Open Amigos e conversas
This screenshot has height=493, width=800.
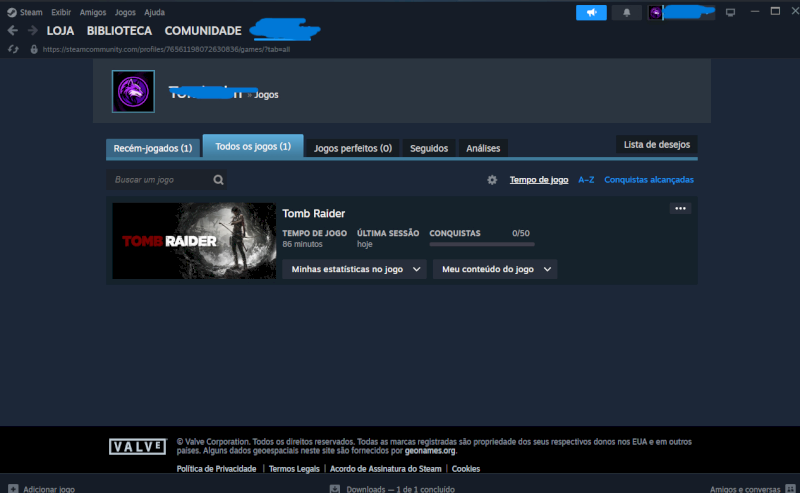(745, 489)
